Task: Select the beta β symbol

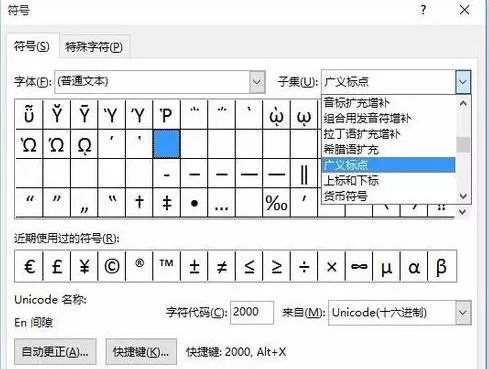Action: tap(442, 266)
